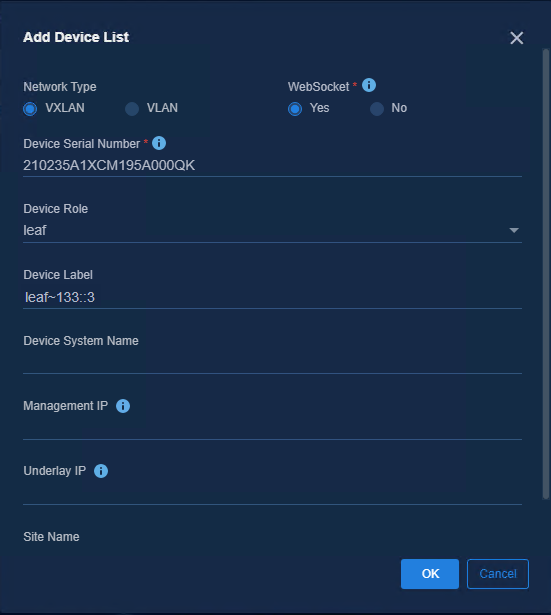The width and height of the screenshot is (551, 615).
Task: Close the Add Device List dialog
Action: pos(516,38)
